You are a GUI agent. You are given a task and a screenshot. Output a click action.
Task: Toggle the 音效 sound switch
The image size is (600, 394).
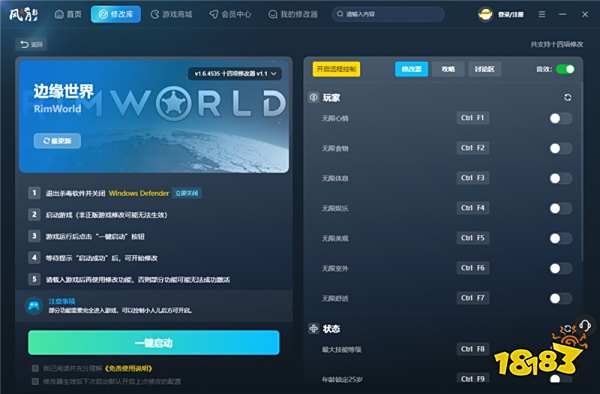565,69
